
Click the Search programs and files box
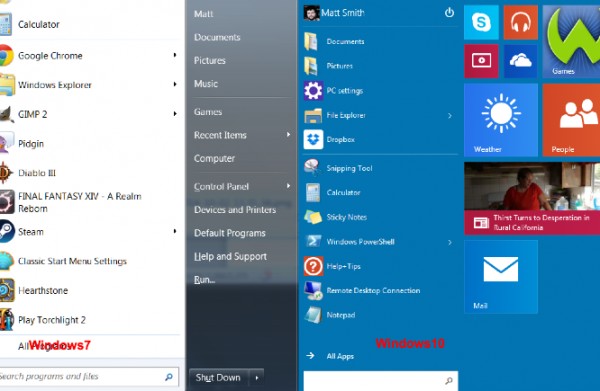pyautogui.click(x=89, y=377)
